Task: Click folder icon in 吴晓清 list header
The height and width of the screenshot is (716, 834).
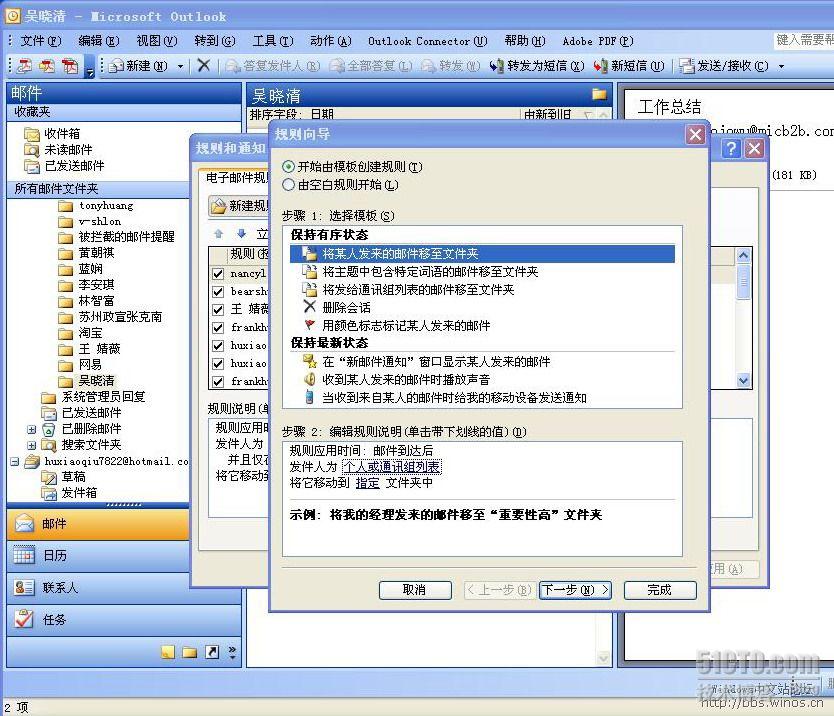Action: [x=599, y=95]
